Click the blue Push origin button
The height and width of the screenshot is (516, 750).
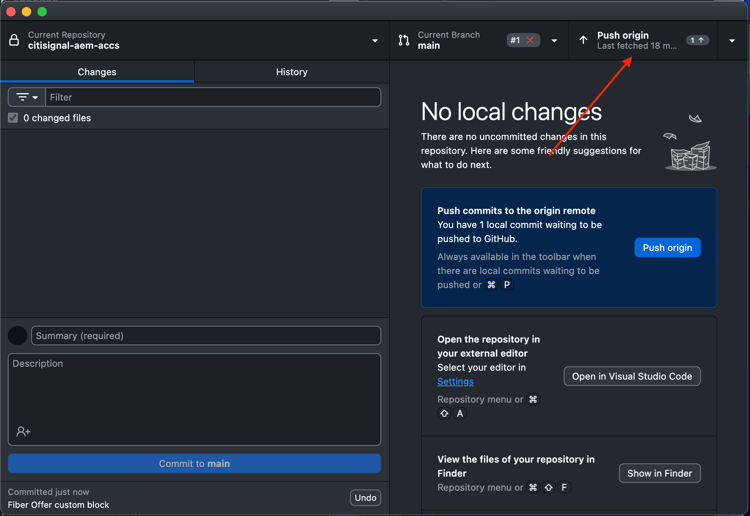click(x=667, y=248)
